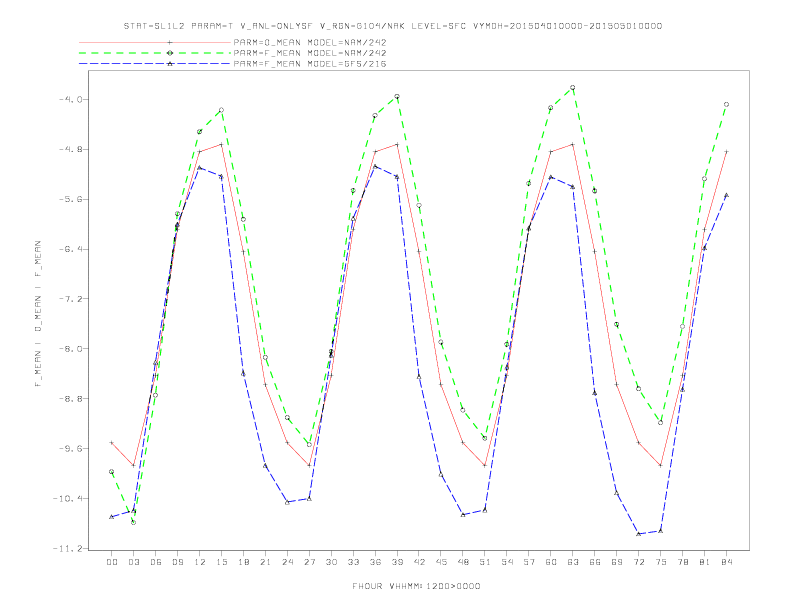Click the x-axis hour label 33
The width and height of the screenshot is (792, 612).
tap(353, 562)
